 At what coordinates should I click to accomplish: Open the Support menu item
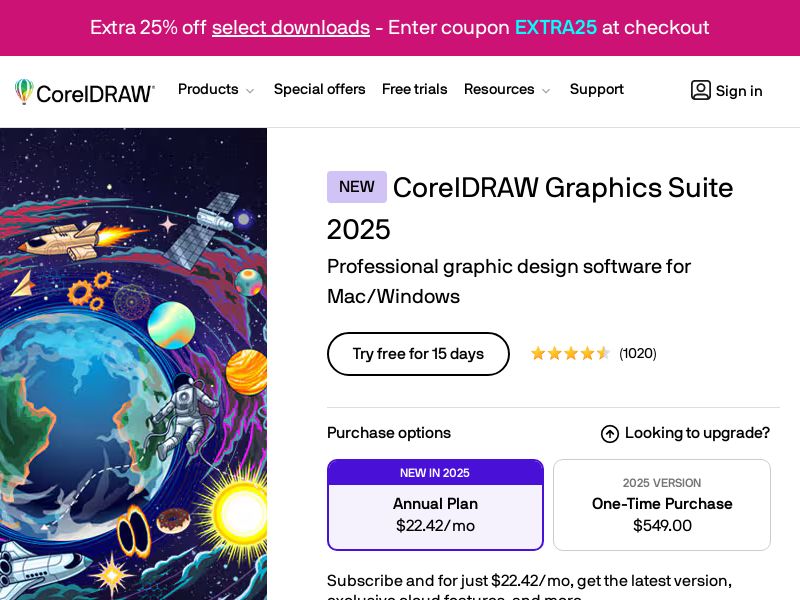click(597, 89)
